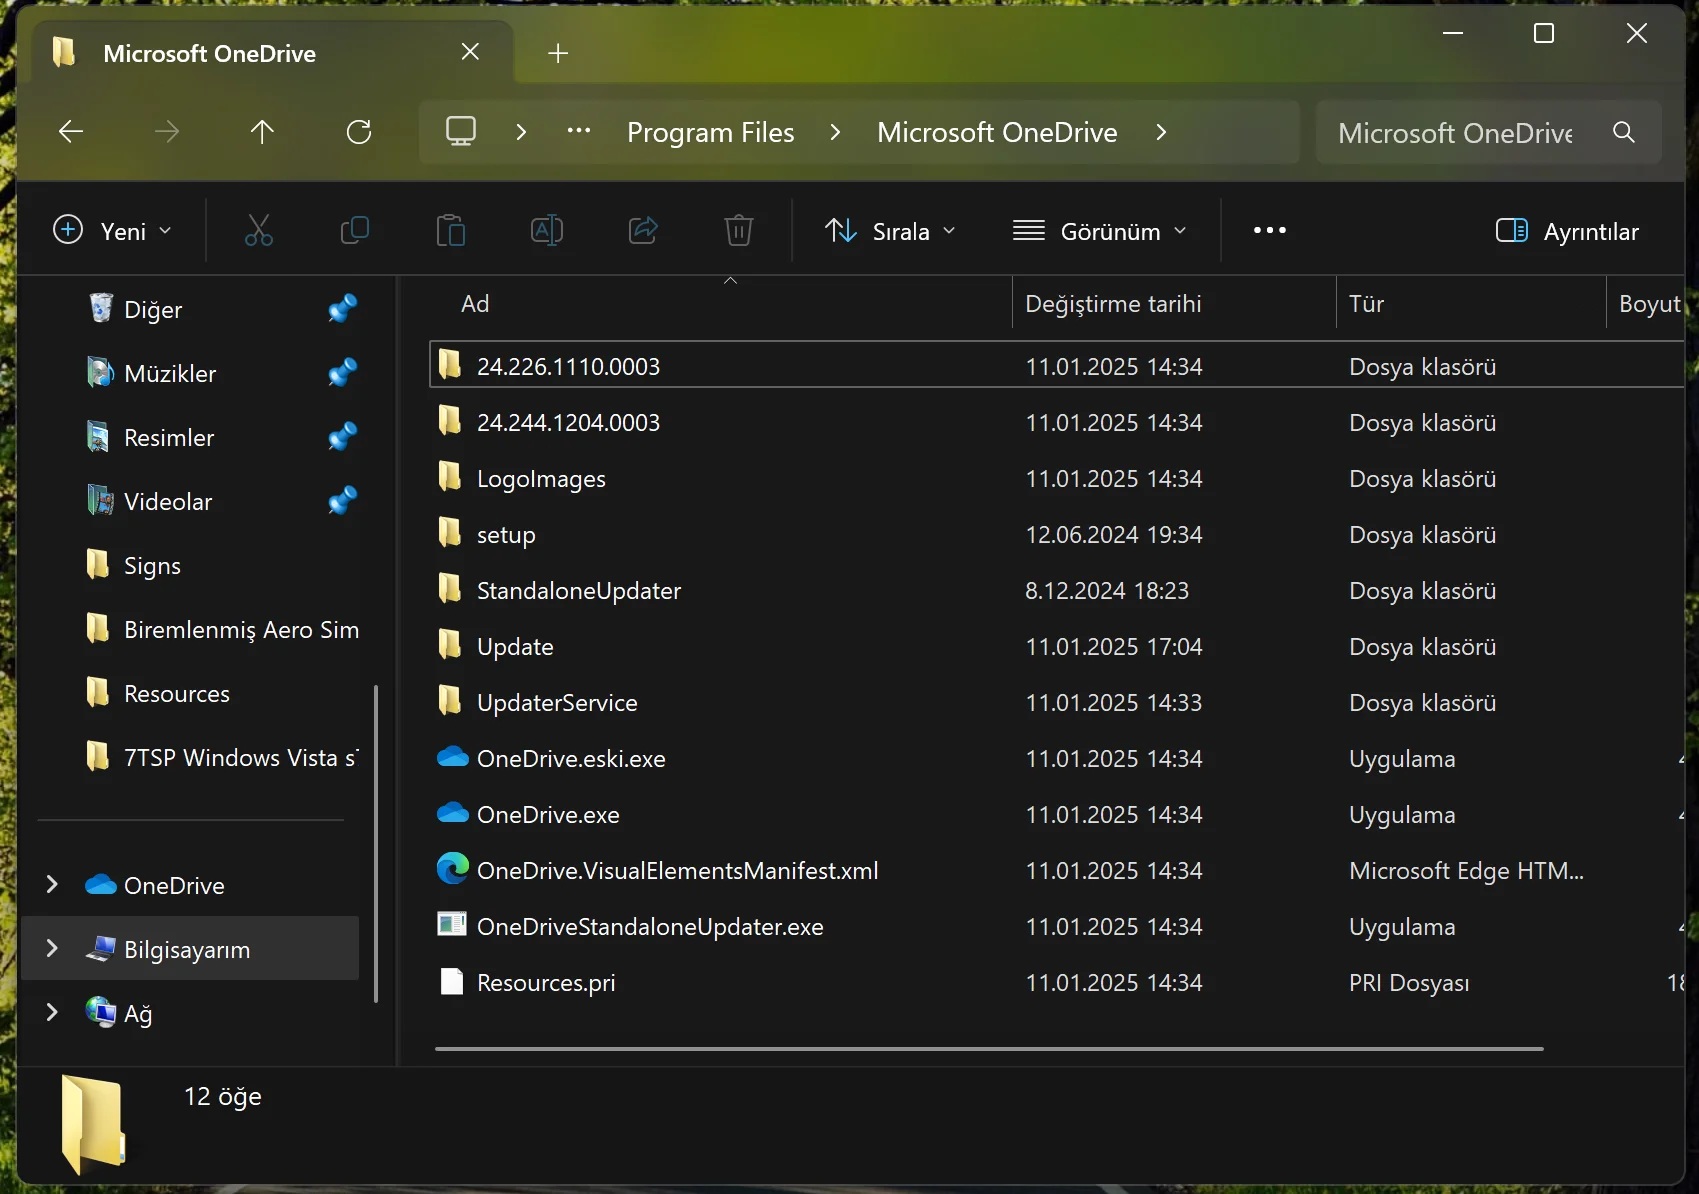Viewport: 1699px width, 1194px height.
Task: Open a new tab with plus button
Action: tap(558, 53)
